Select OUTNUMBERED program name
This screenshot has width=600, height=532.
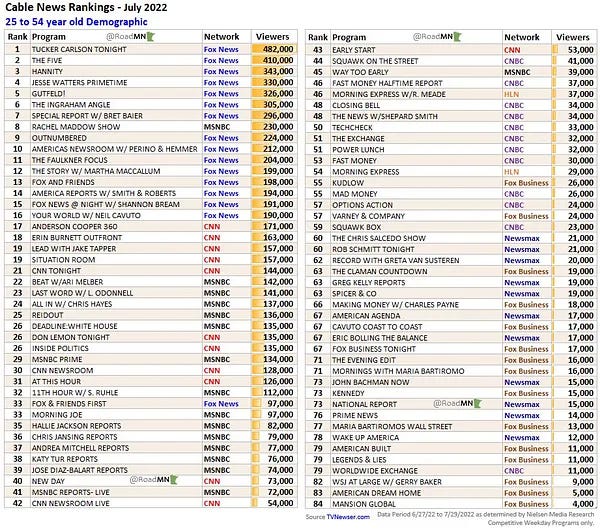point(59,138)
